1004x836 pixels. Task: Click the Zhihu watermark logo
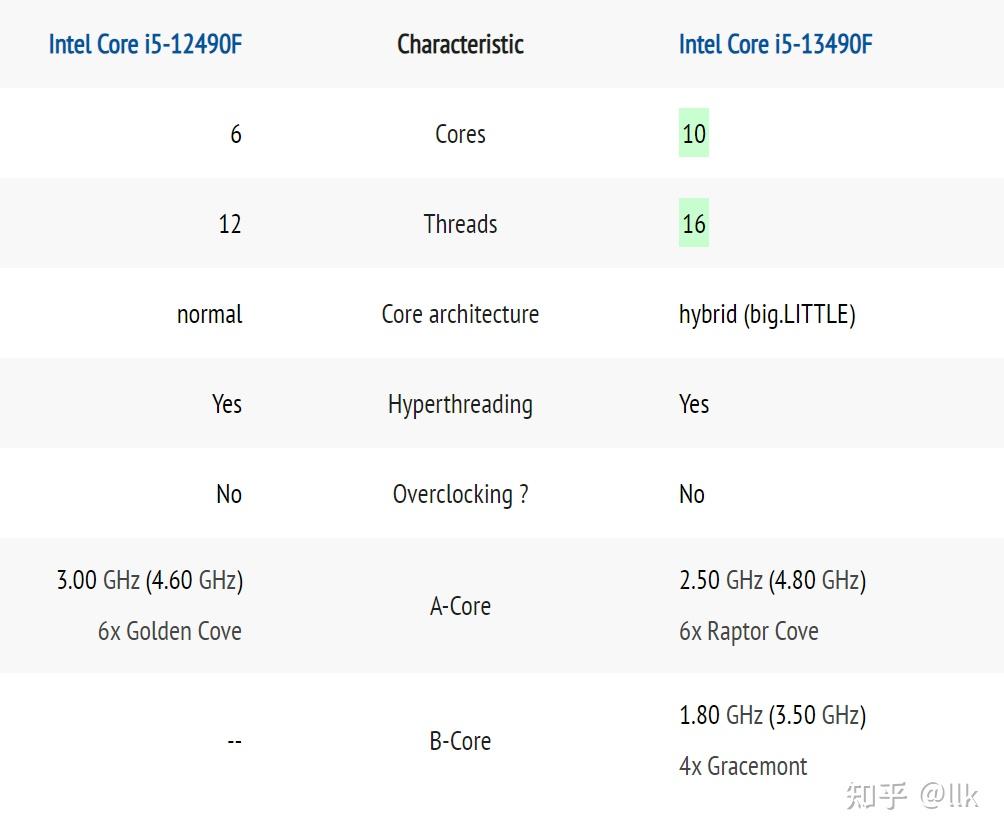(876, 796)
